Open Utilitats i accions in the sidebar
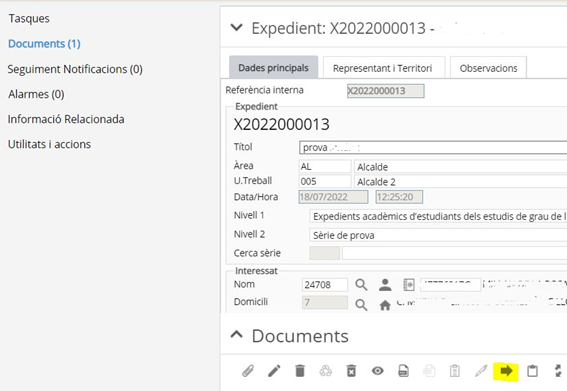 point(49,144)
